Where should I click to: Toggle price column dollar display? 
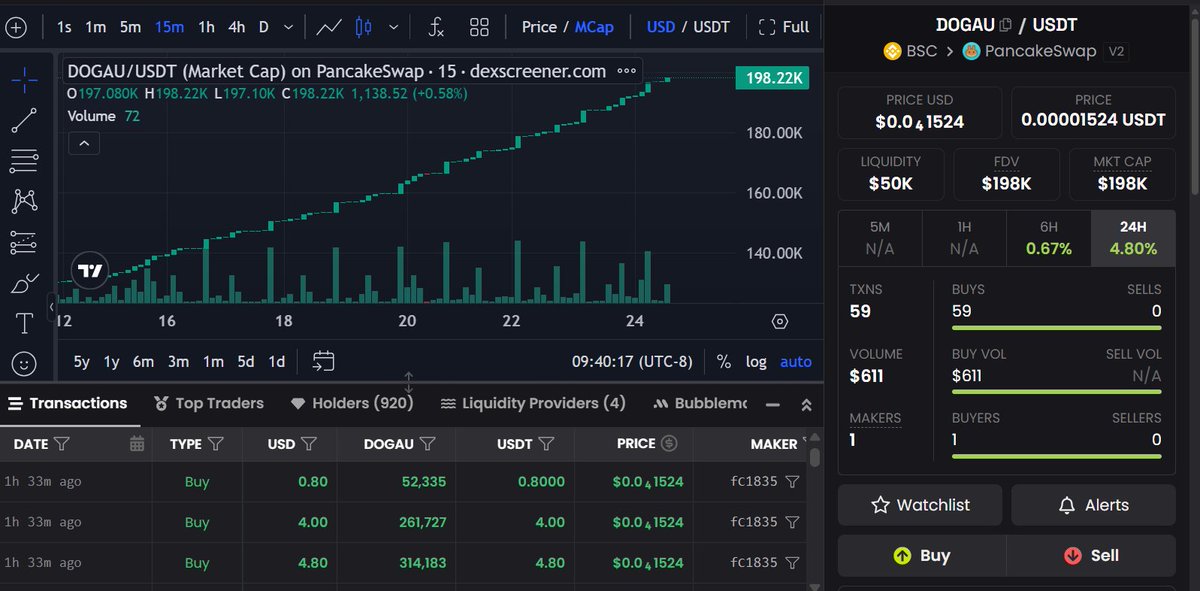click(x=669, y=443)
